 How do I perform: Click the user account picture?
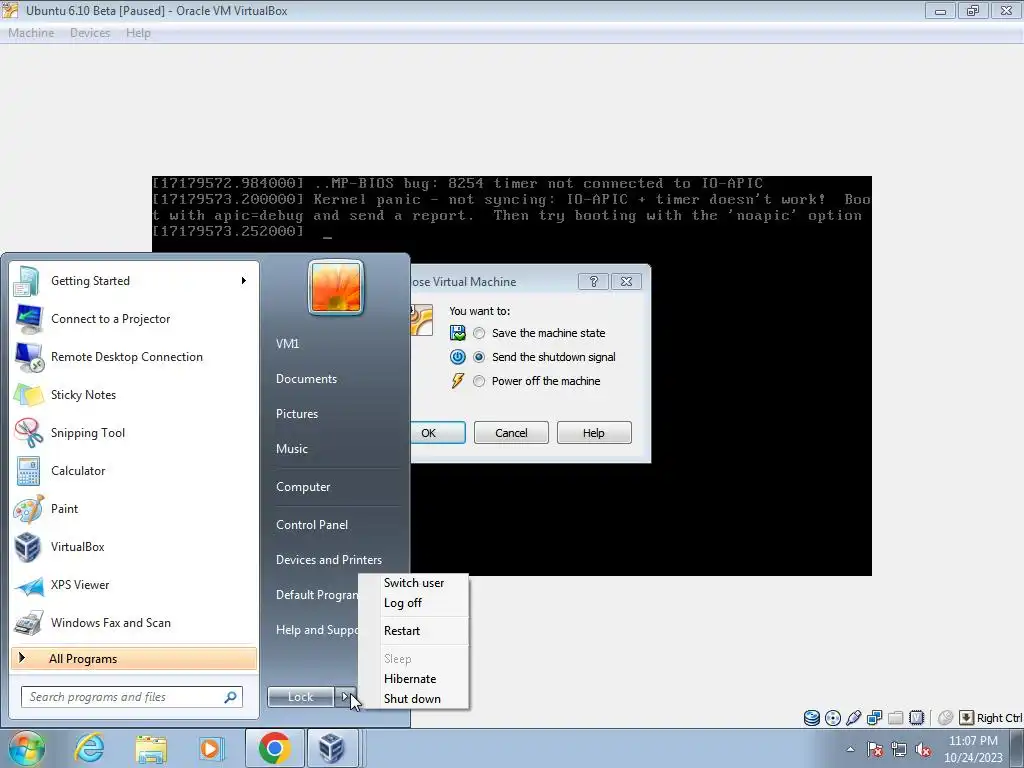point(336,287)
